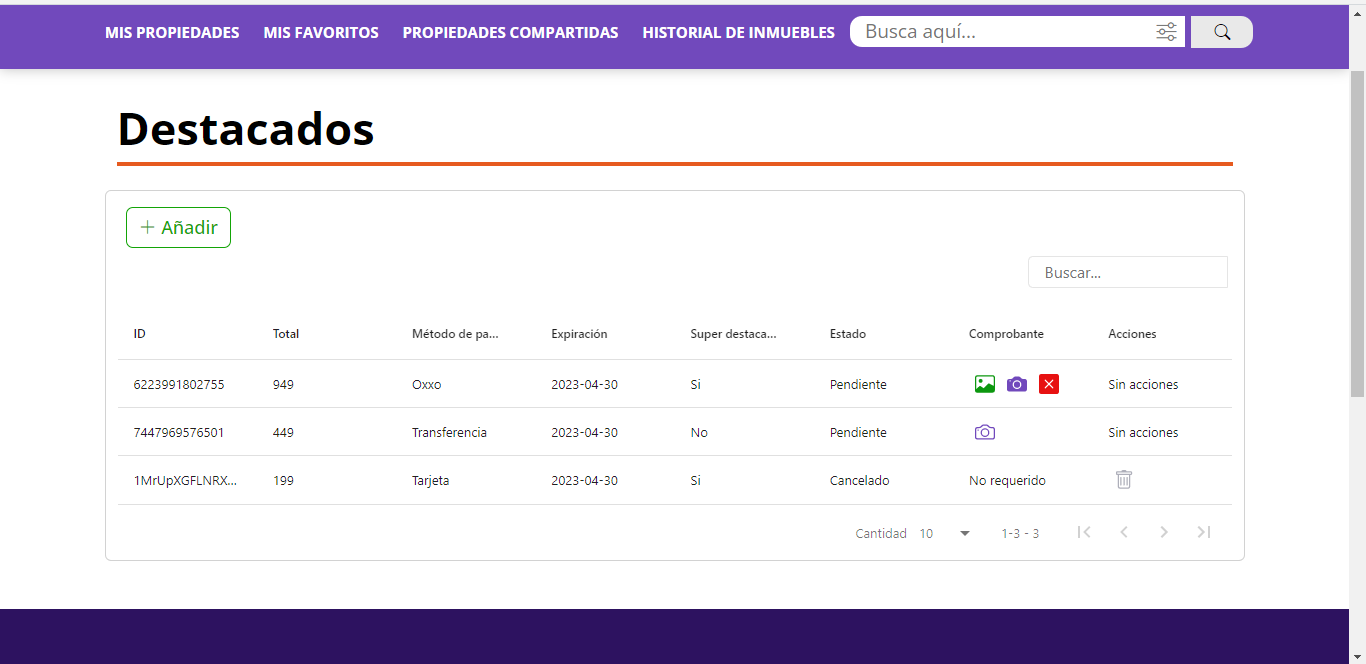Click the red X icon in Comprobante column
This screenshot has height=664, width=1366.
[x=1048, y=384]
